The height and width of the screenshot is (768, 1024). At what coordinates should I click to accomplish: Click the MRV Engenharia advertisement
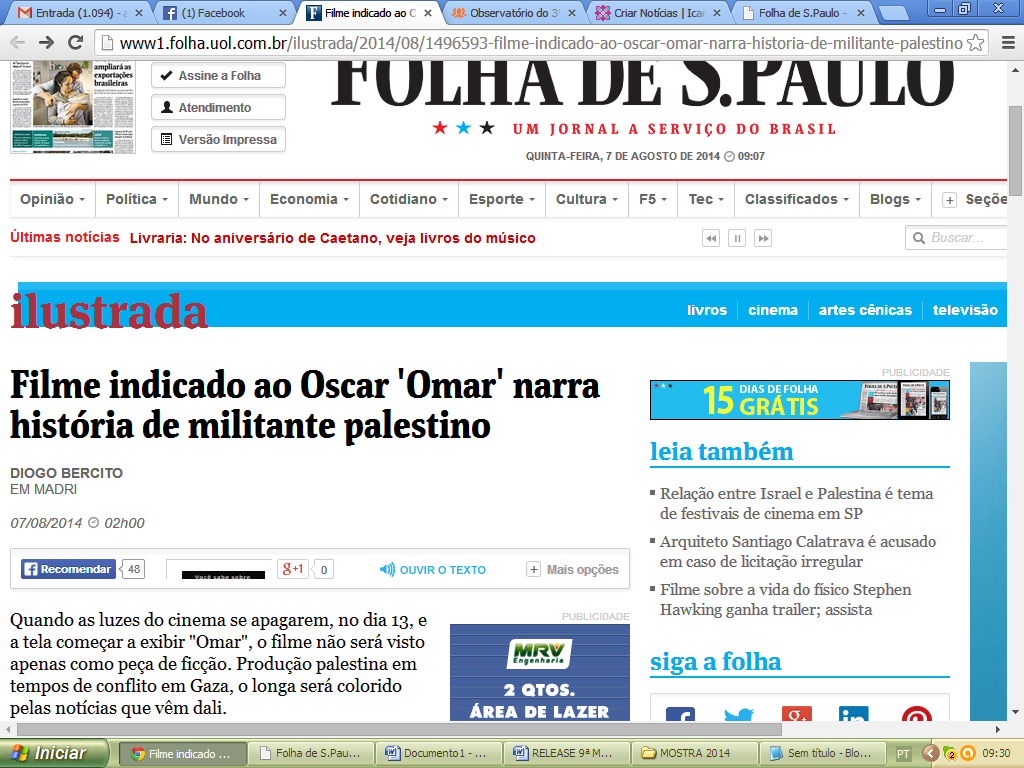[540, 673]
